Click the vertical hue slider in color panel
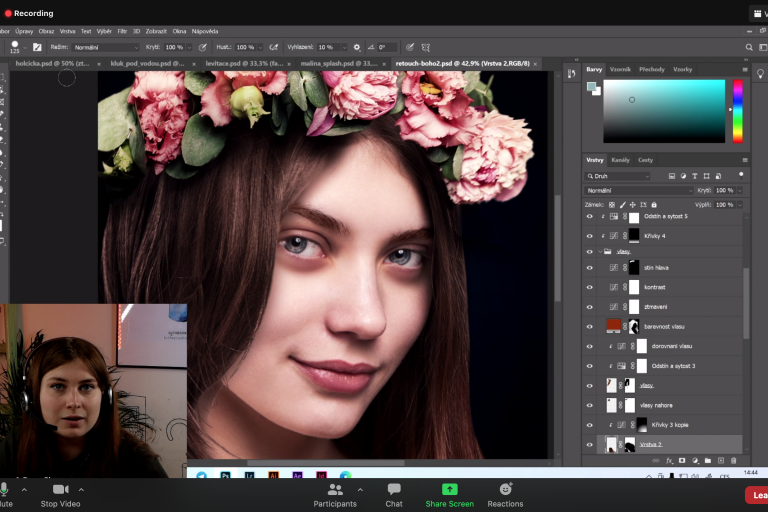This screenshot has height=512, width=768. (738, 110)
